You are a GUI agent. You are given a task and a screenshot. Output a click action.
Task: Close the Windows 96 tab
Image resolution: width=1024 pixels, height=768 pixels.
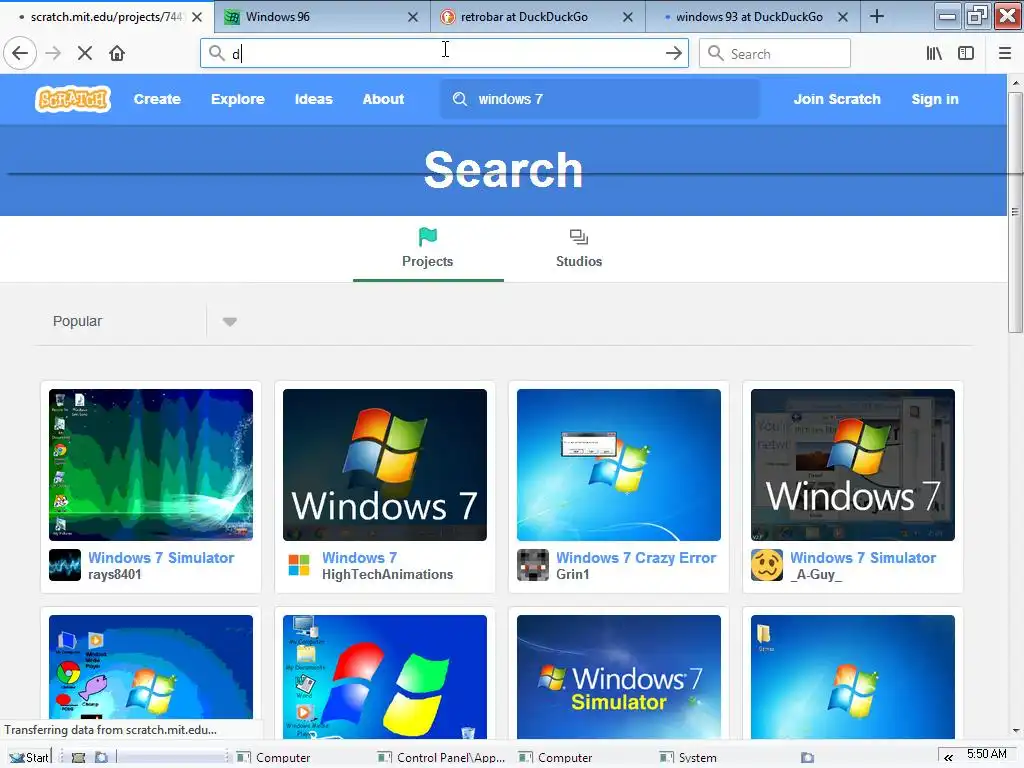pos(413,17)
